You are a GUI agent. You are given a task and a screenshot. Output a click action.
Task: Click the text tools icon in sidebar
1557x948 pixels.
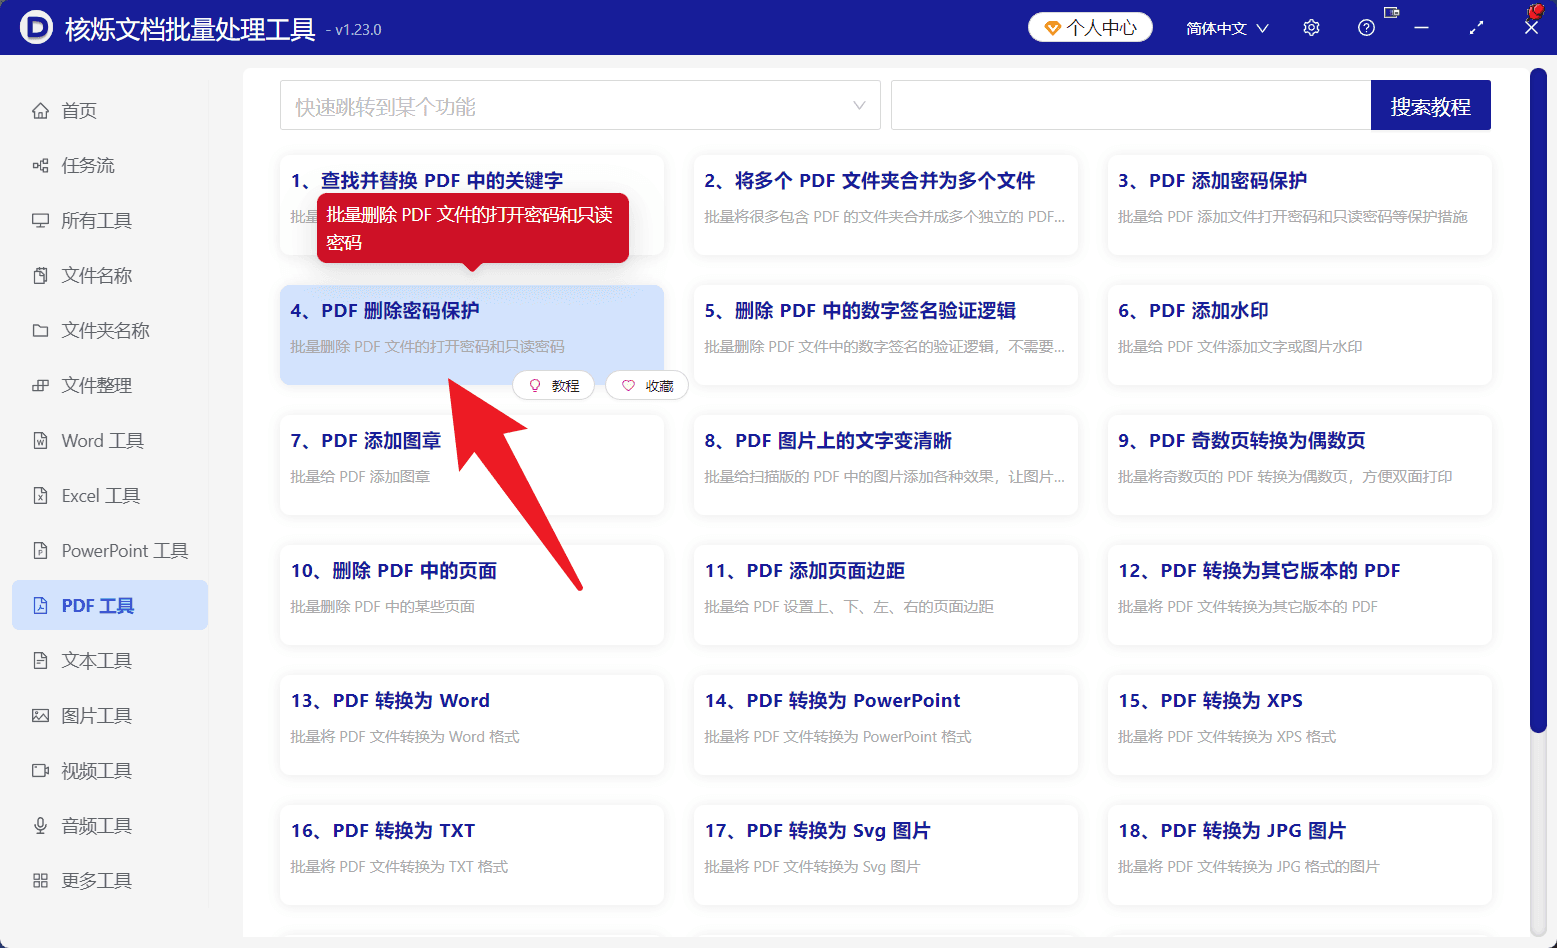40,661
